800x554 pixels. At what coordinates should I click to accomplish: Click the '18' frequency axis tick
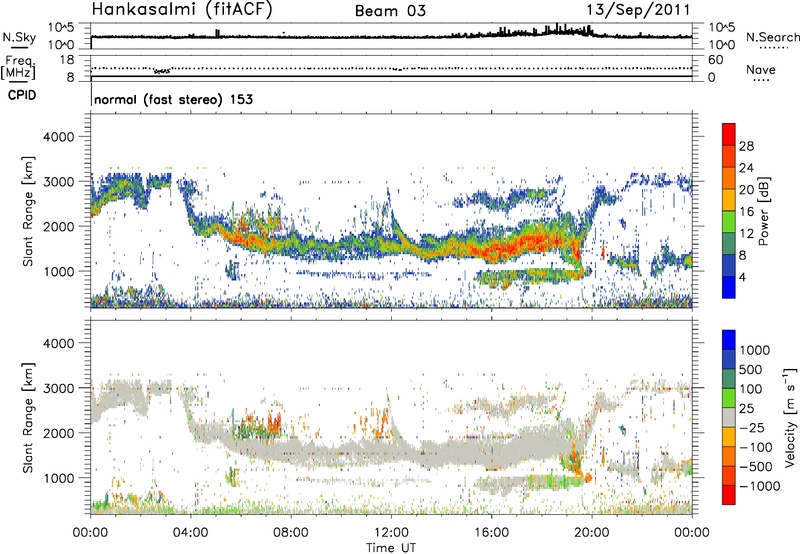click(x=66, y=60)
